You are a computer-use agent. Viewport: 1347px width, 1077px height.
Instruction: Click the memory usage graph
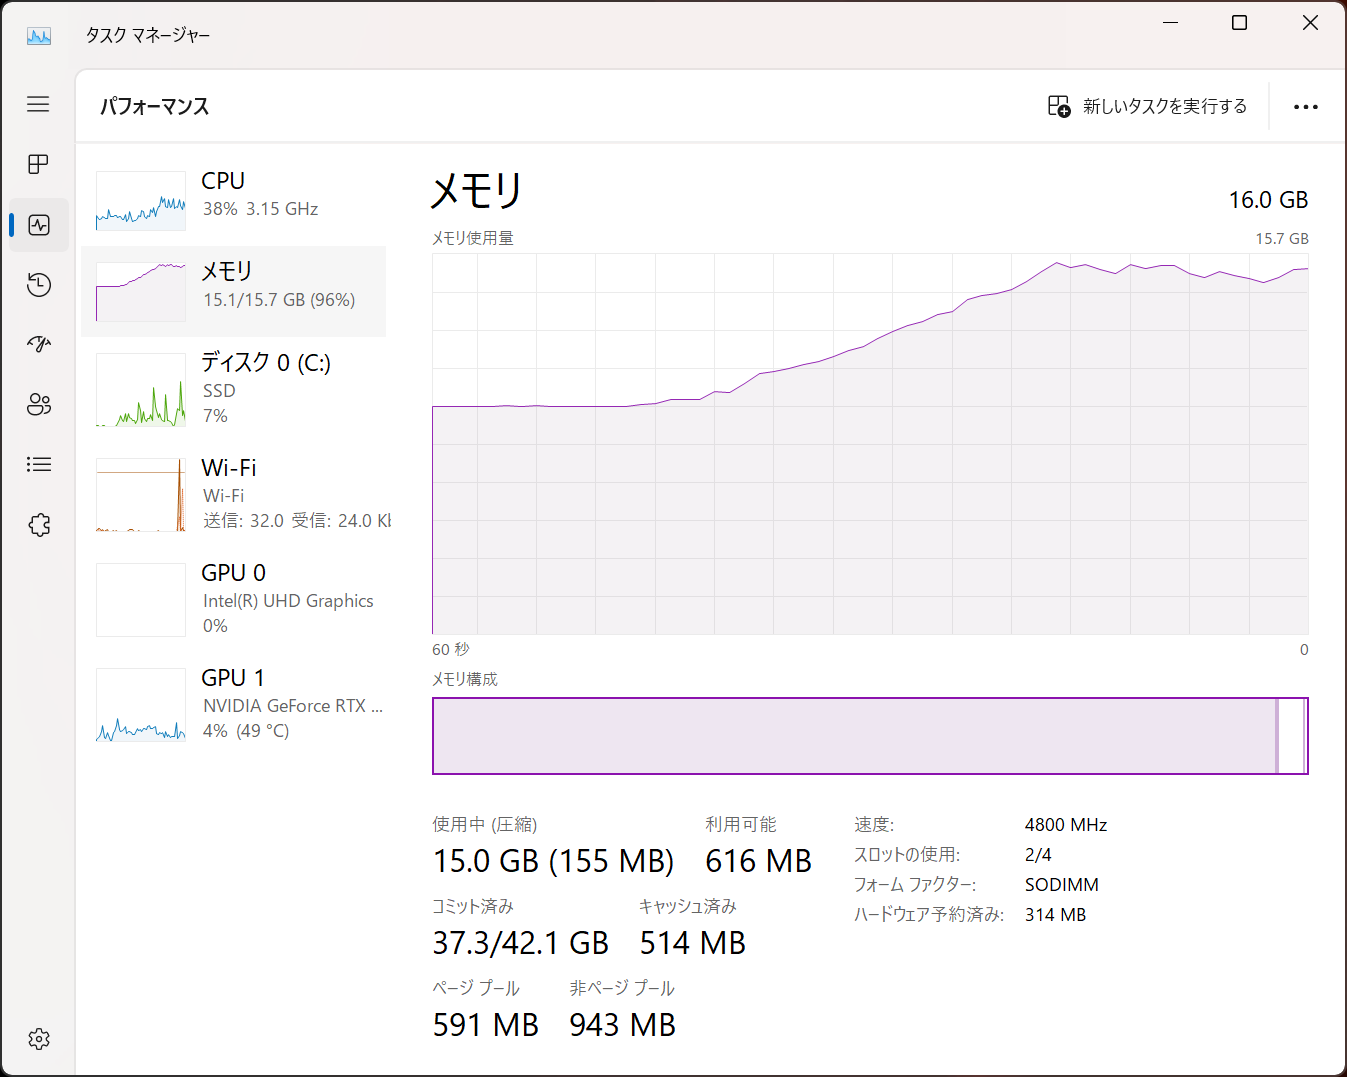click(869, 444)
